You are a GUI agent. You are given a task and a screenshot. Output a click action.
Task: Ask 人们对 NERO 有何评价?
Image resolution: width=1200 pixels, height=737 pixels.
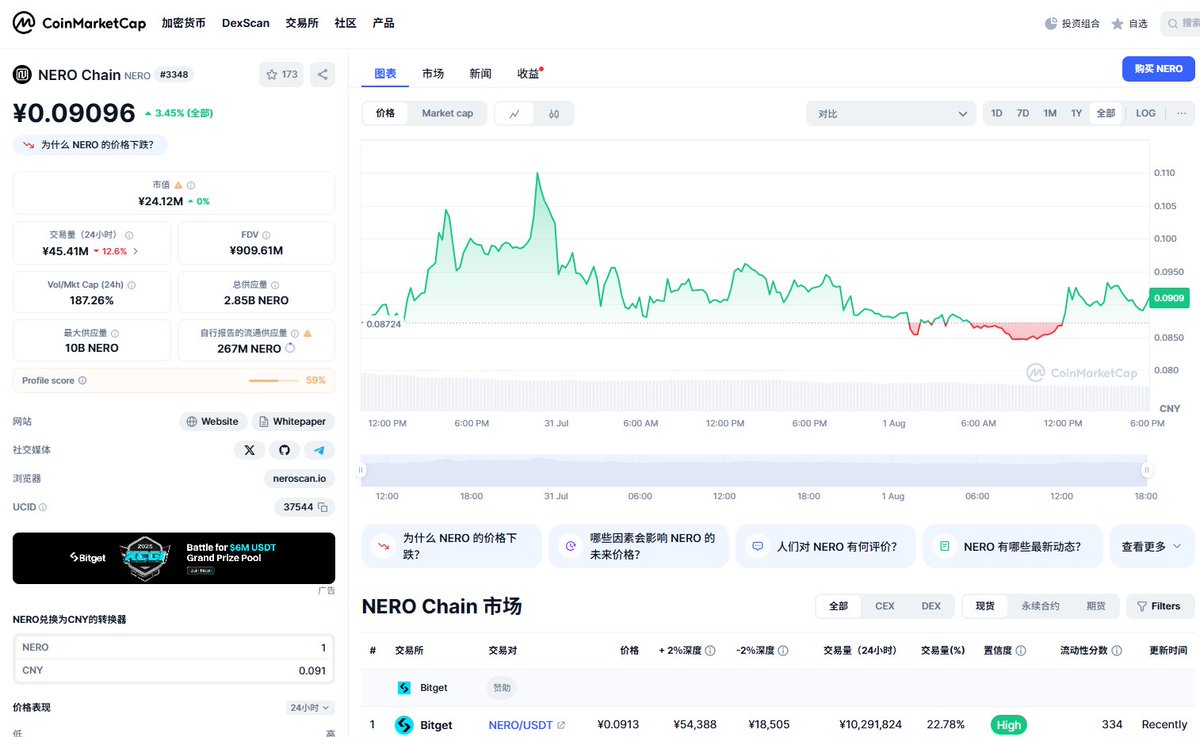click(825, 547)
